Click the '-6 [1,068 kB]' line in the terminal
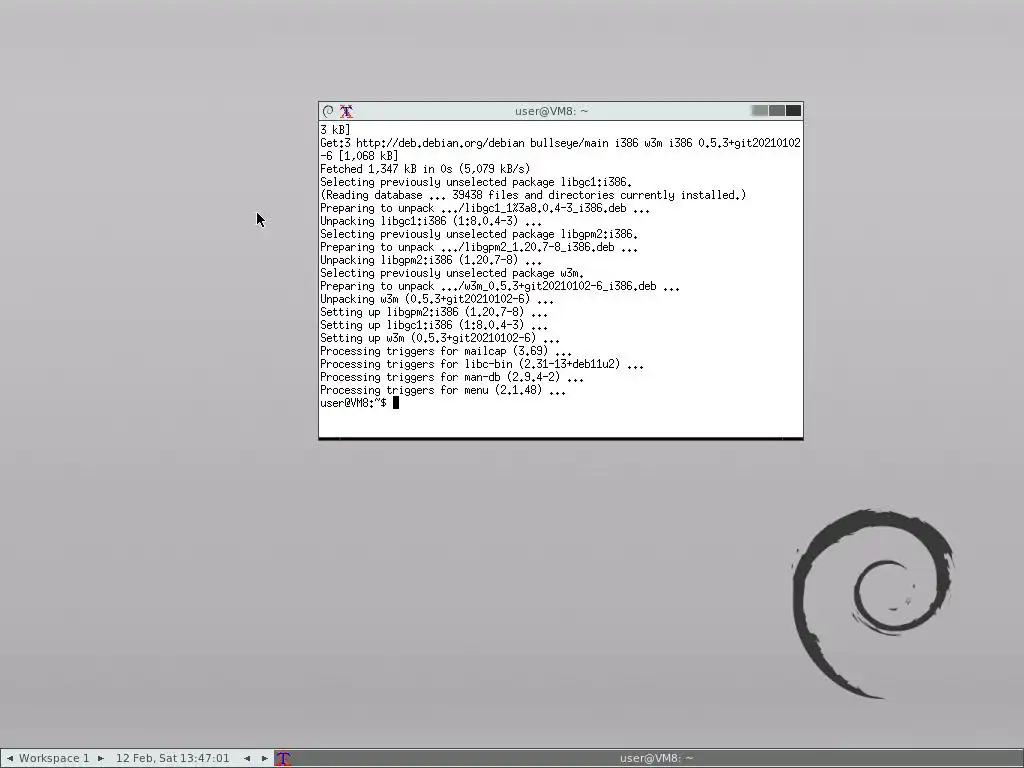This screenshot has width=1024, height=768. click(x=359, y=156)
